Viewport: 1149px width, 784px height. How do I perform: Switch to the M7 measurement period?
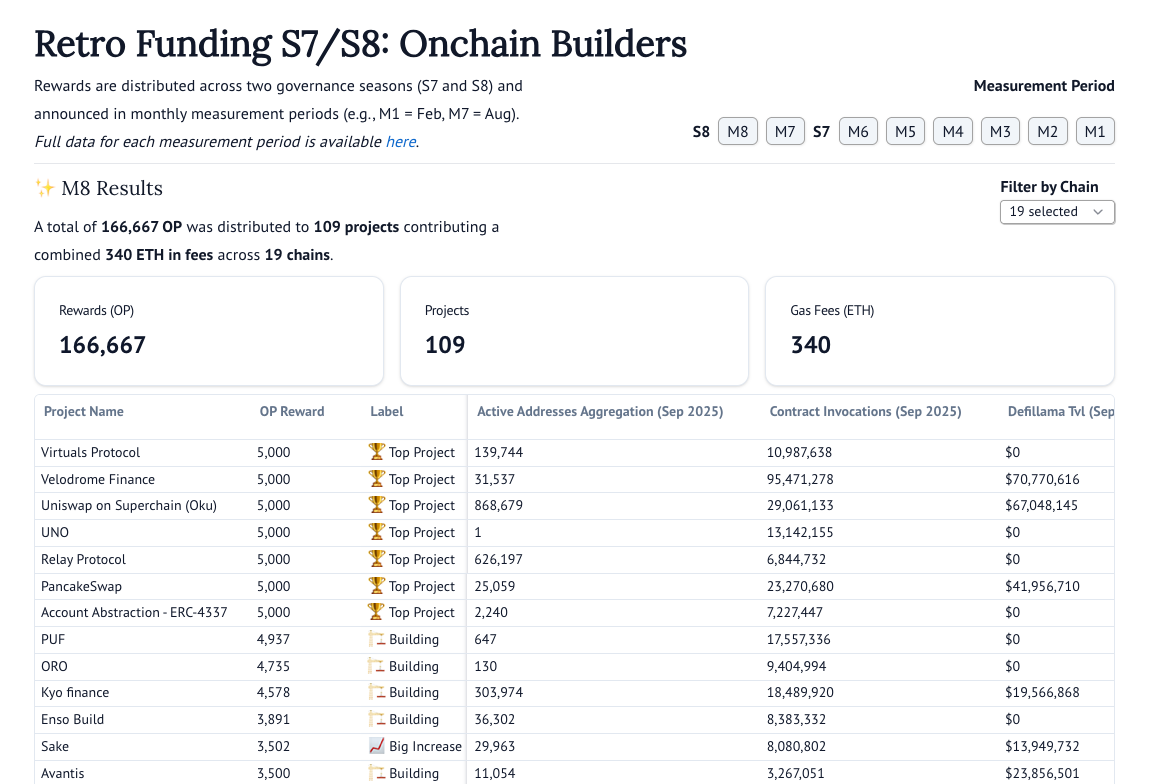click(785, 131)
